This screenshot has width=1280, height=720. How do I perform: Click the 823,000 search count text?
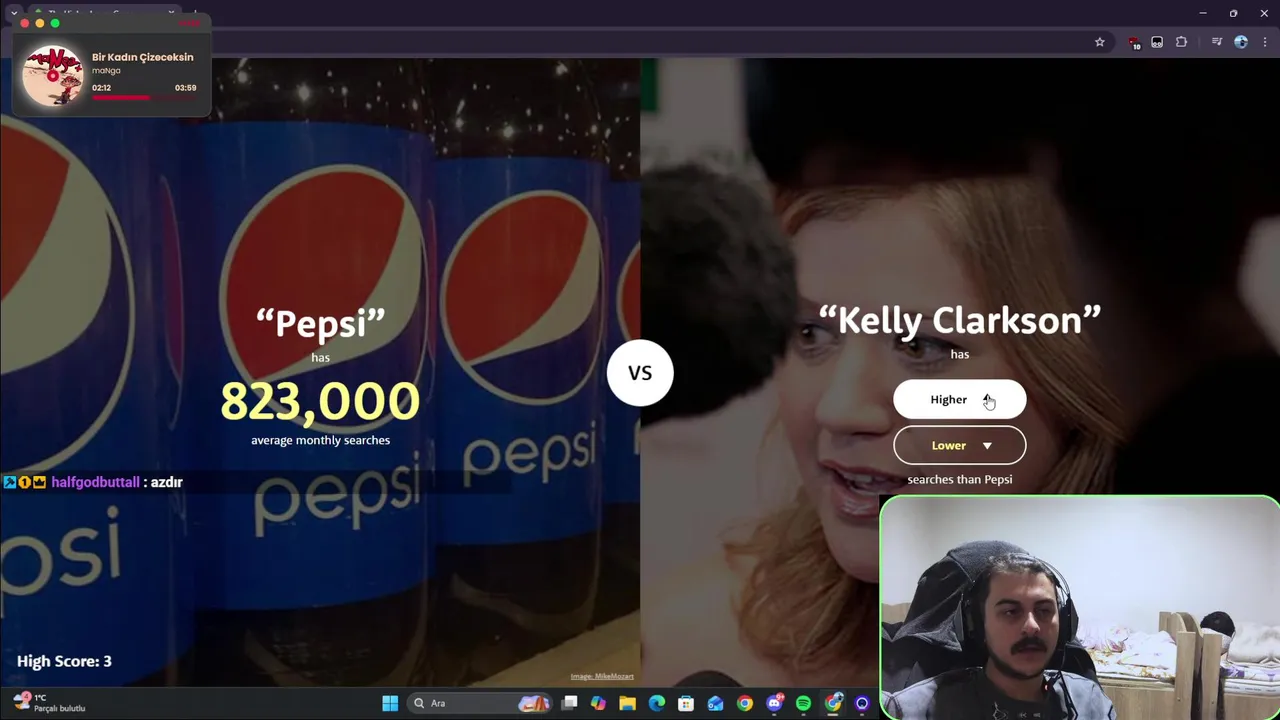pyautogui.click(x=320, y=401)
